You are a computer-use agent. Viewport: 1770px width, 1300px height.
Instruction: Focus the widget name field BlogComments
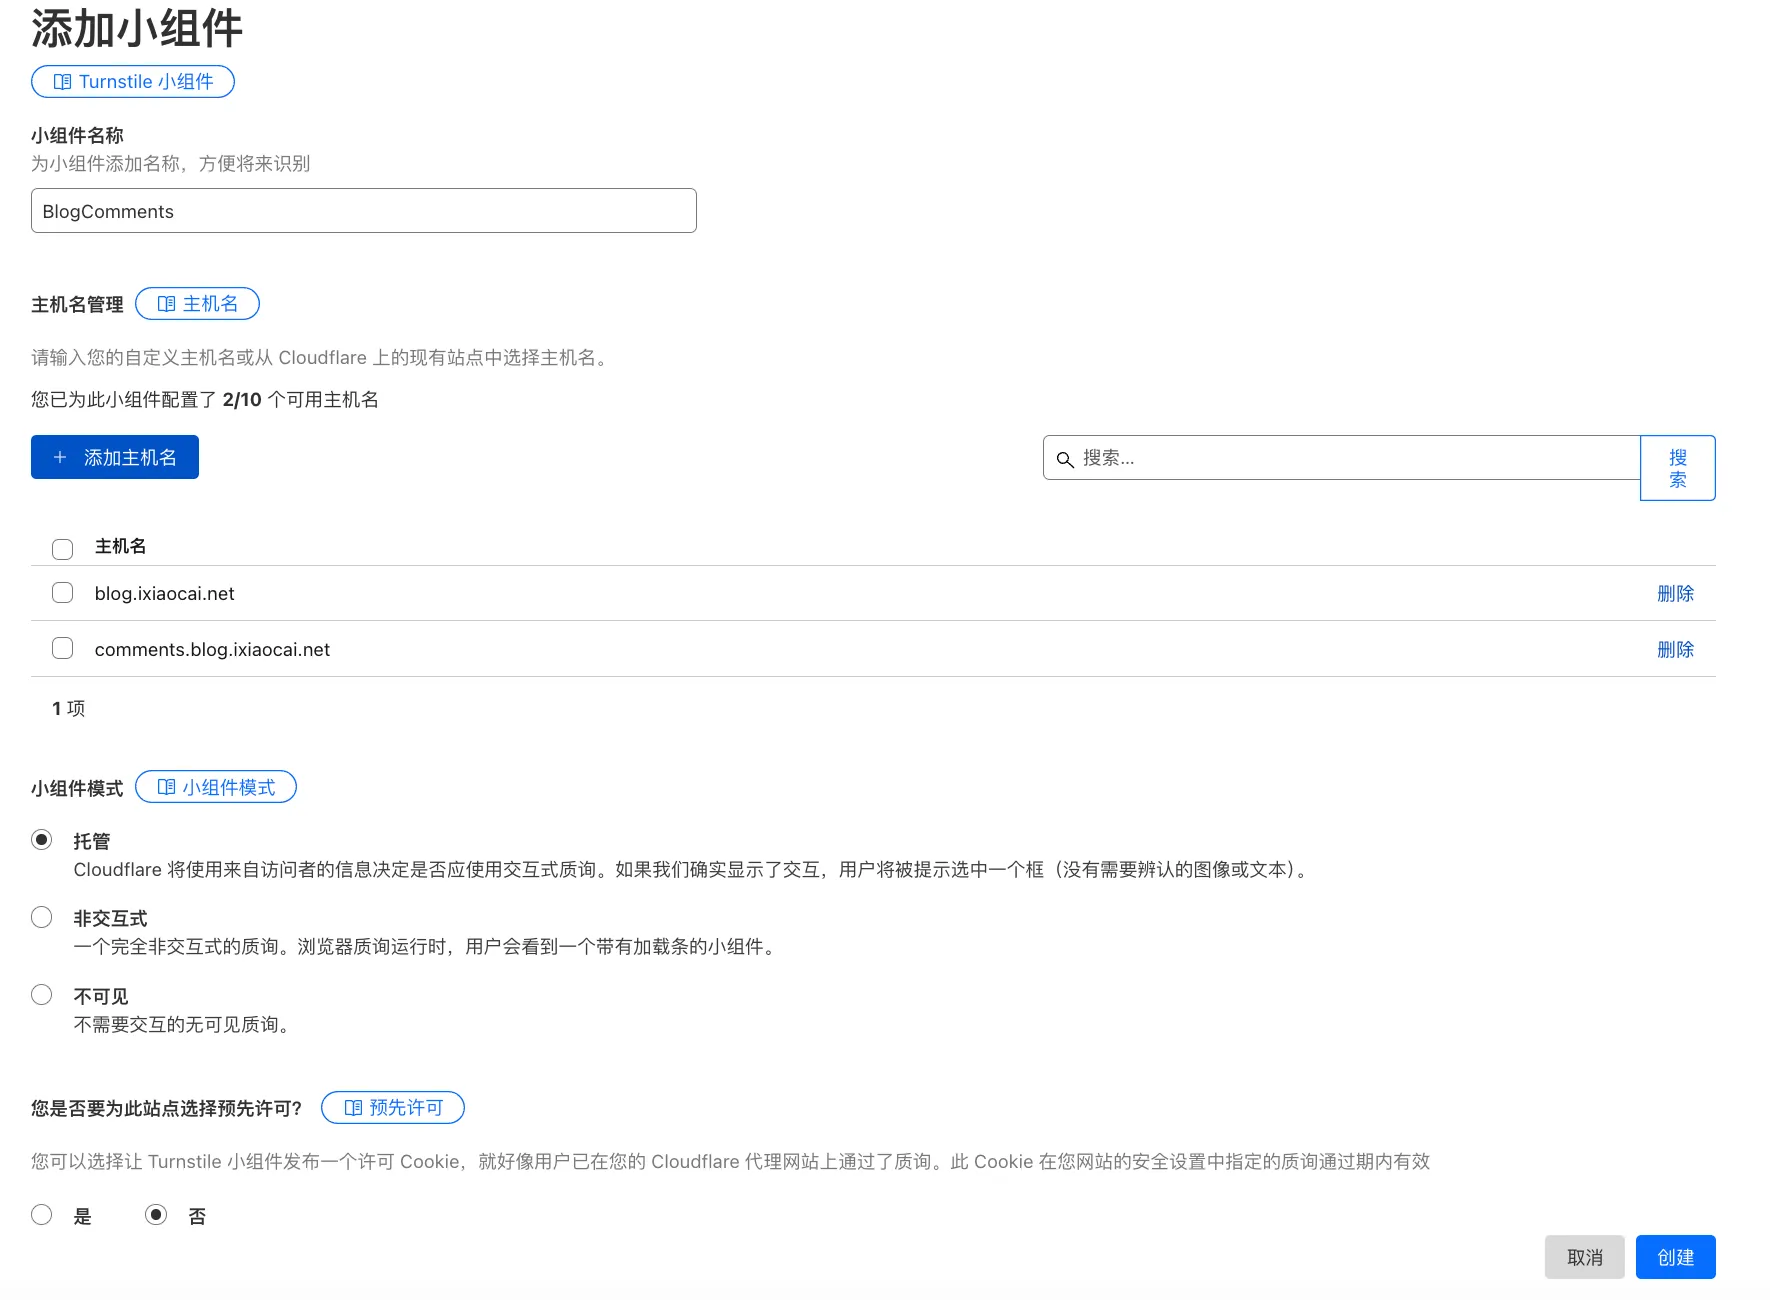pos(363,211)
